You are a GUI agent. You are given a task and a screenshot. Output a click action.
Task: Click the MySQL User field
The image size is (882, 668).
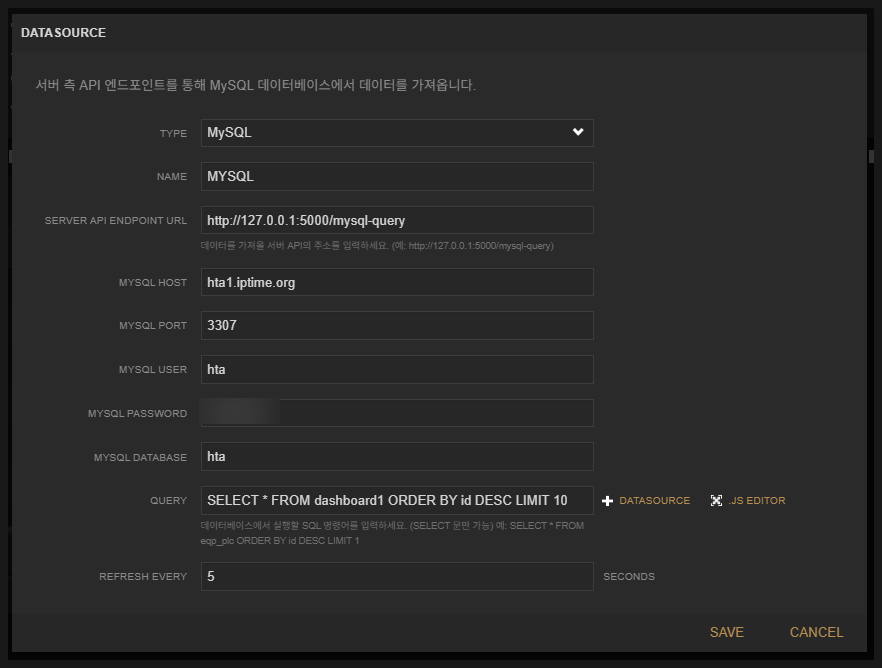tap(397, 369)
